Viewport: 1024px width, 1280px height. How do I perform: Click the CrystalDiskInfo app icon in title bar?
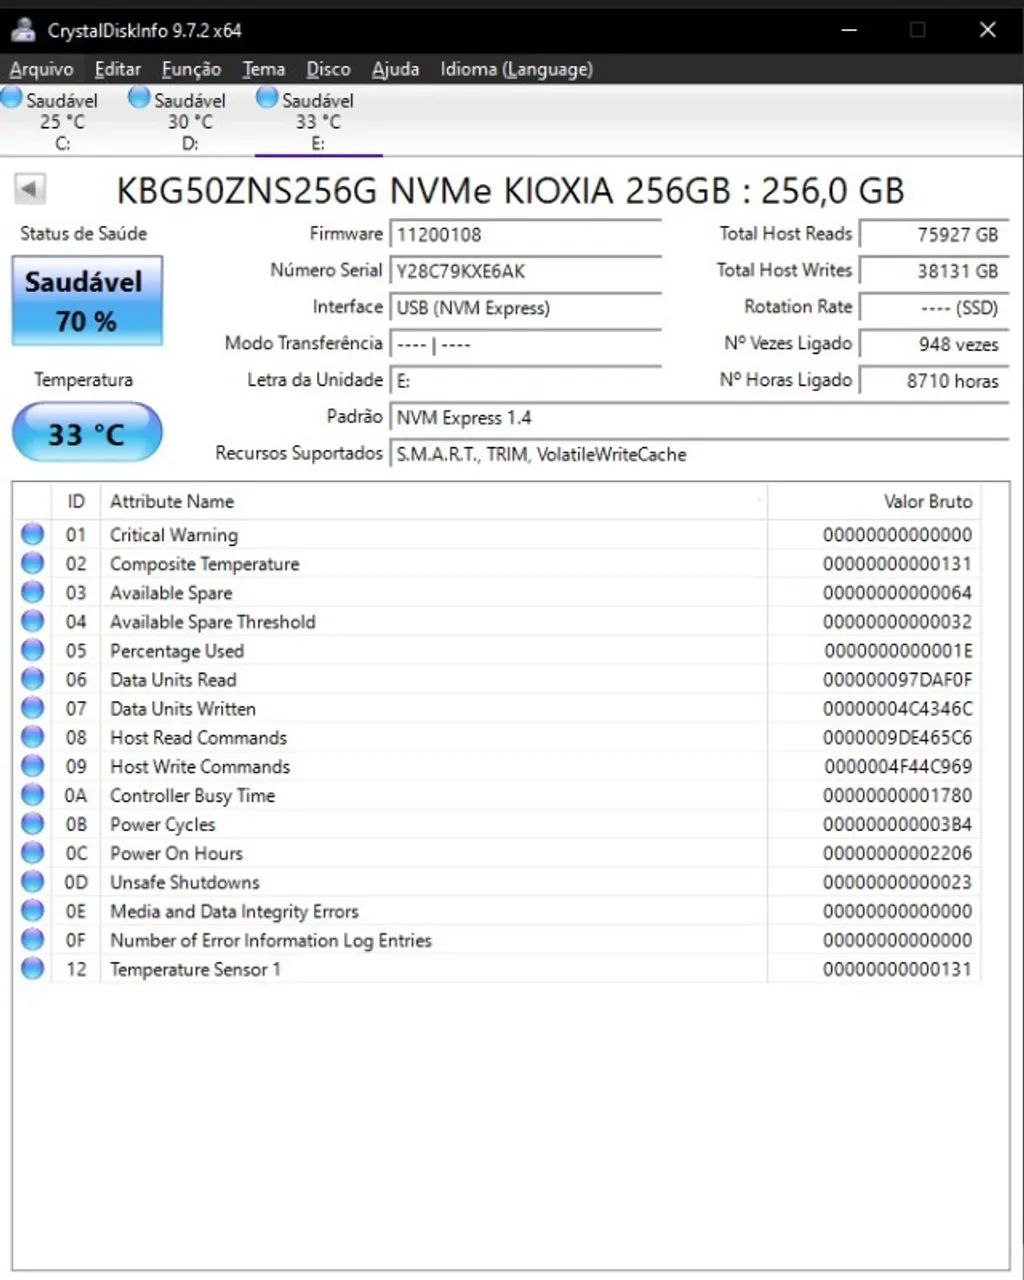pos(23,30)
